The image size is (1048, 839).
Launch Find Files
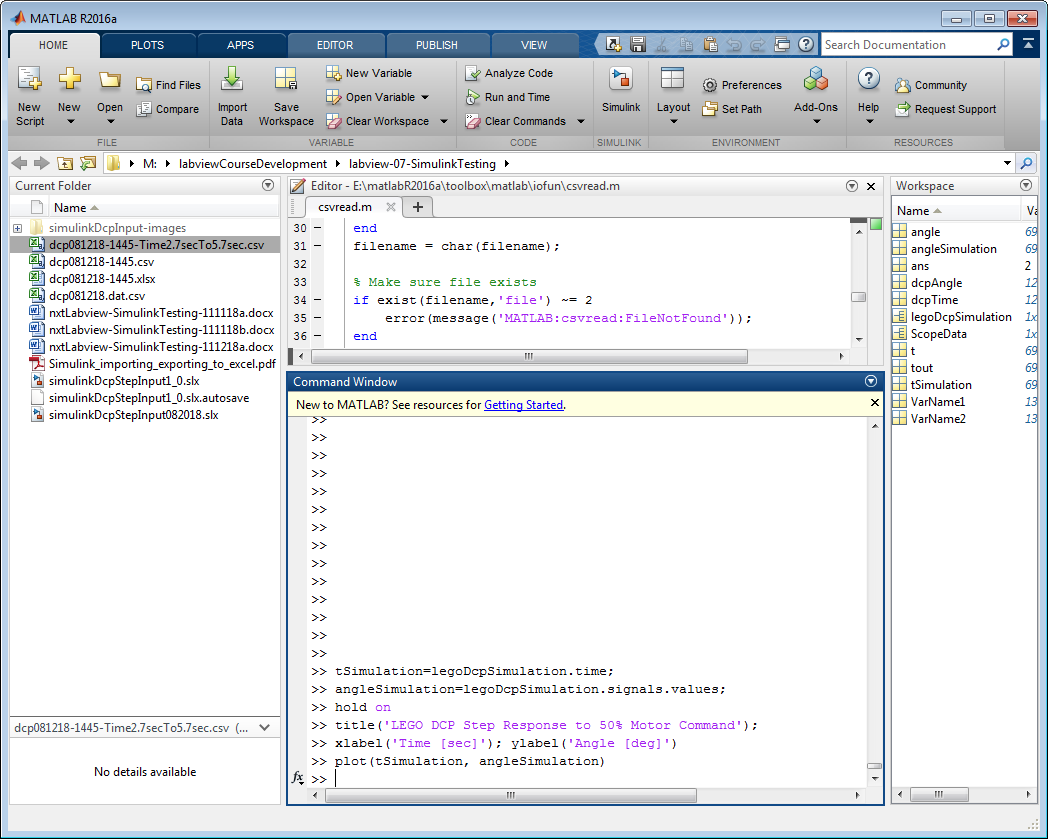click(x=168, y=85)
